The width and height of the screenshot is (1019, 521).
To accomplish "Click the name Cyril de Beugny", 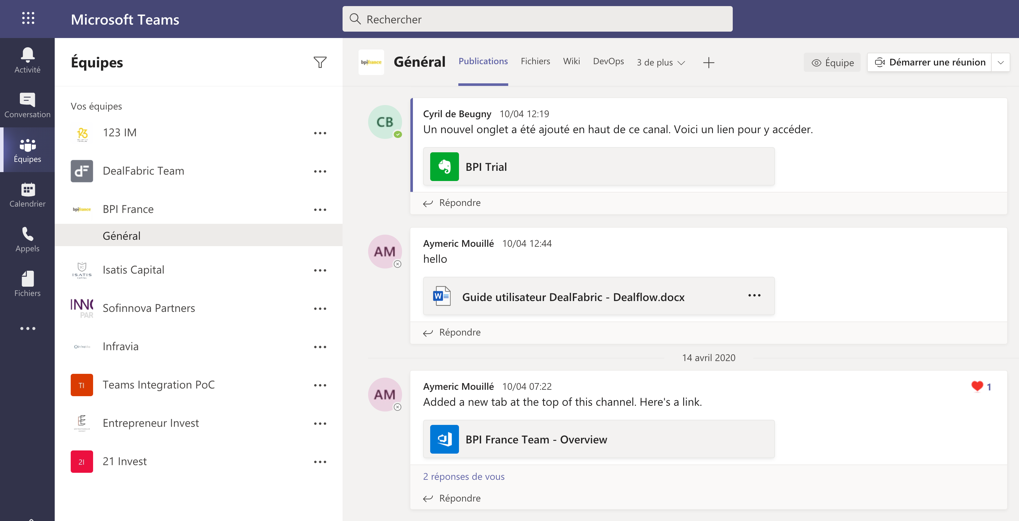I will point(458,114).
